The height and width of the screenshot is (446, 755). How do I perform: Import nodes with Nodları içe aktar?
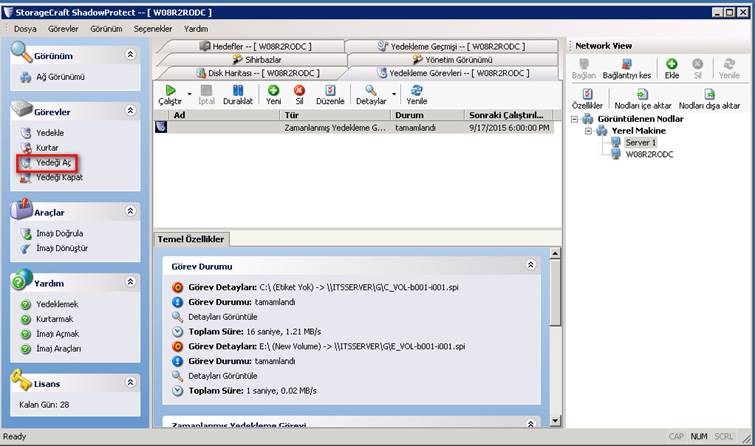(642, 99)
